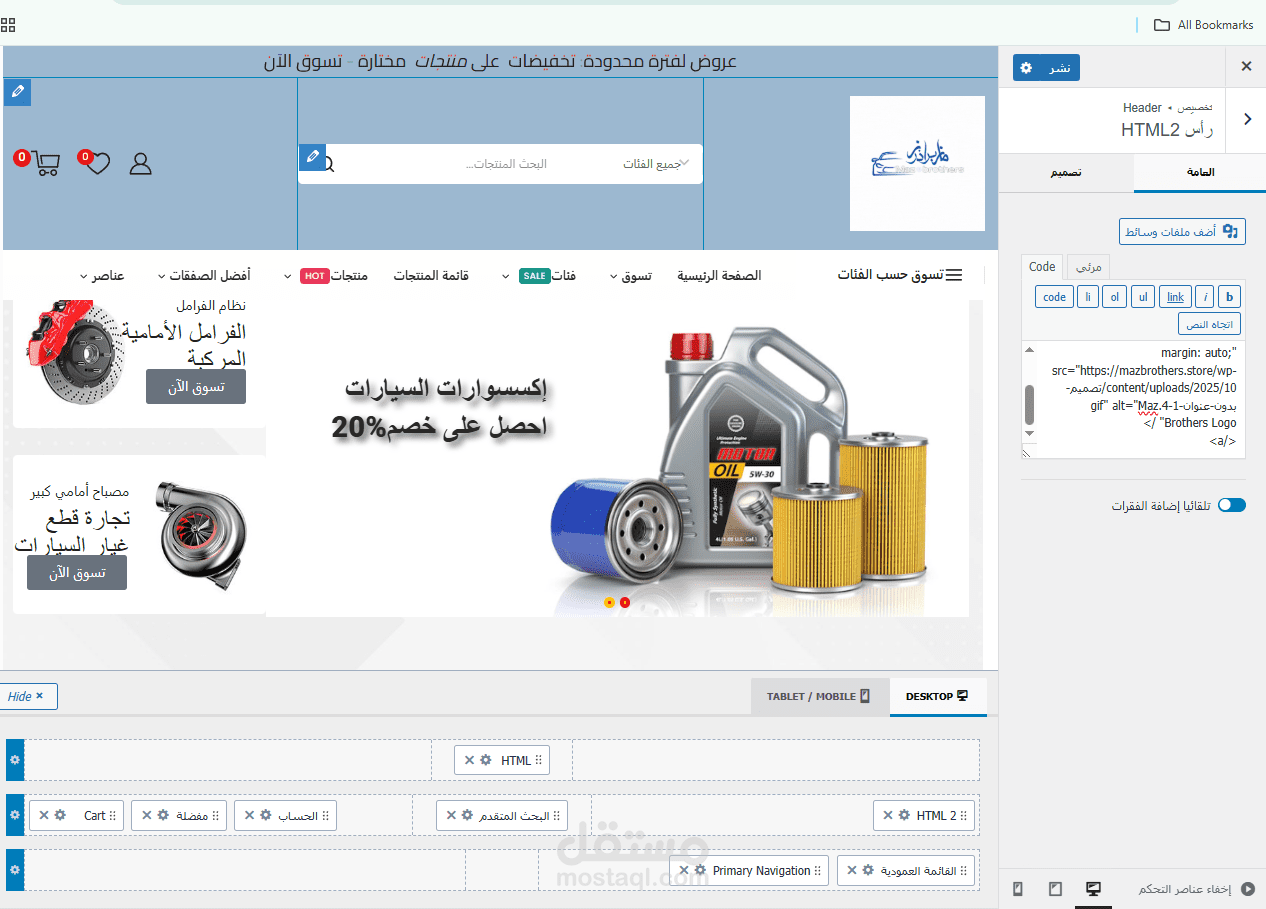Click the ol quicktag button

pyautogui.click(x=1114, y=297)
